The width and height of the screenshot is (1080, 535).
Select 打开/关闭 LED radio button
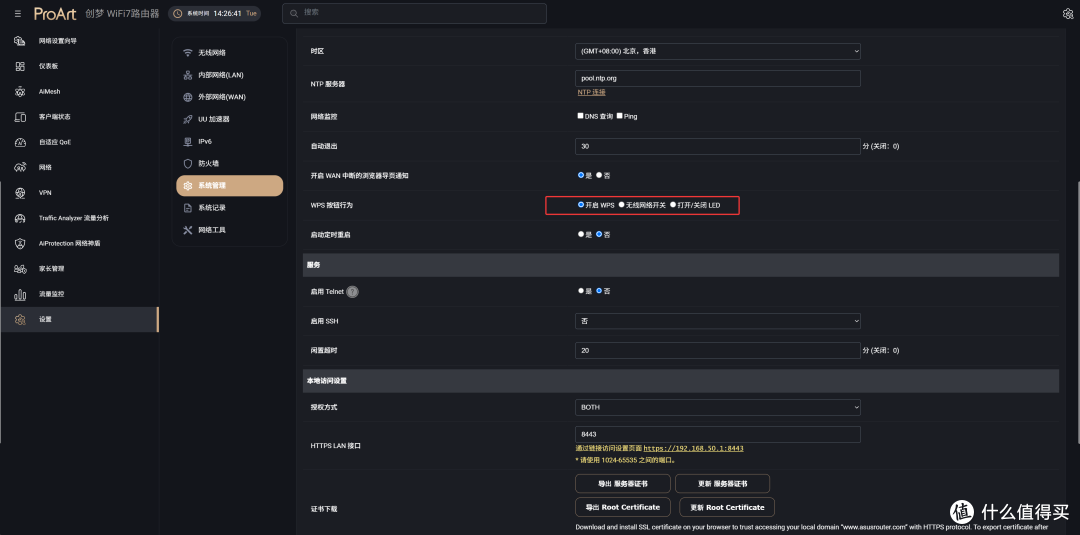pos(673,204)
